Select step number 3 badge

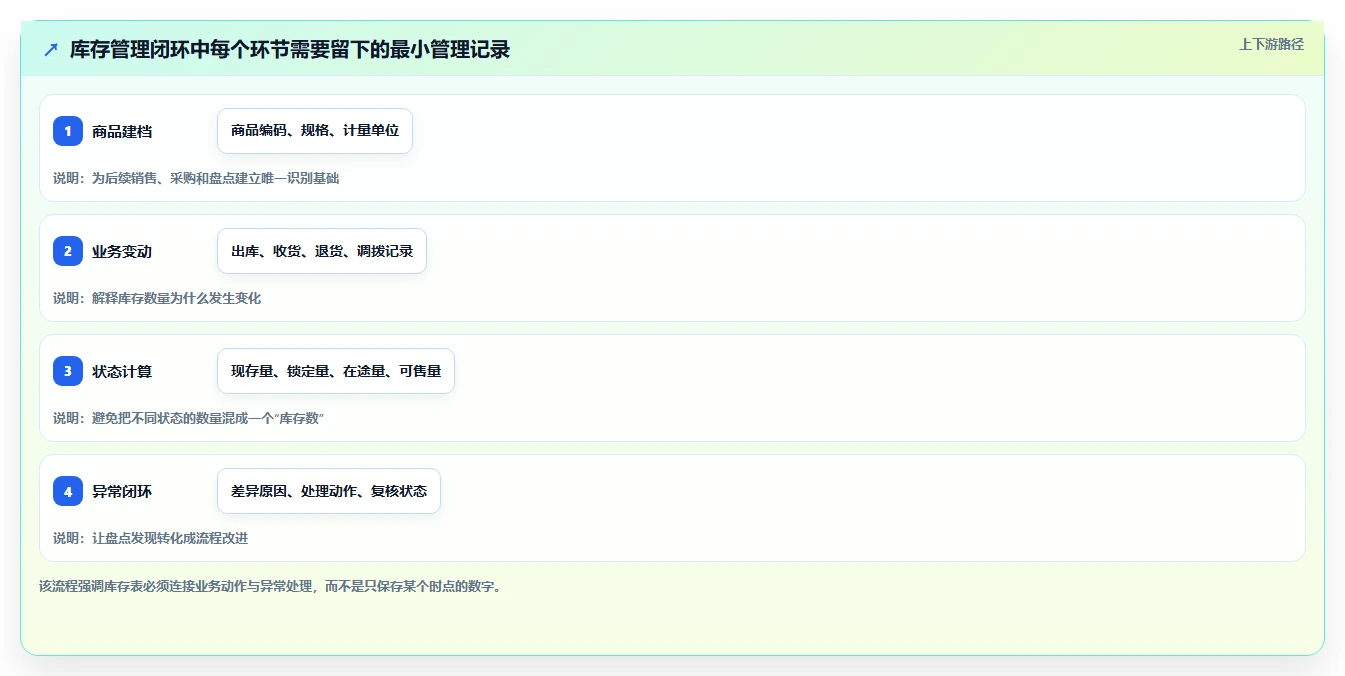click(x=68, y=371)
